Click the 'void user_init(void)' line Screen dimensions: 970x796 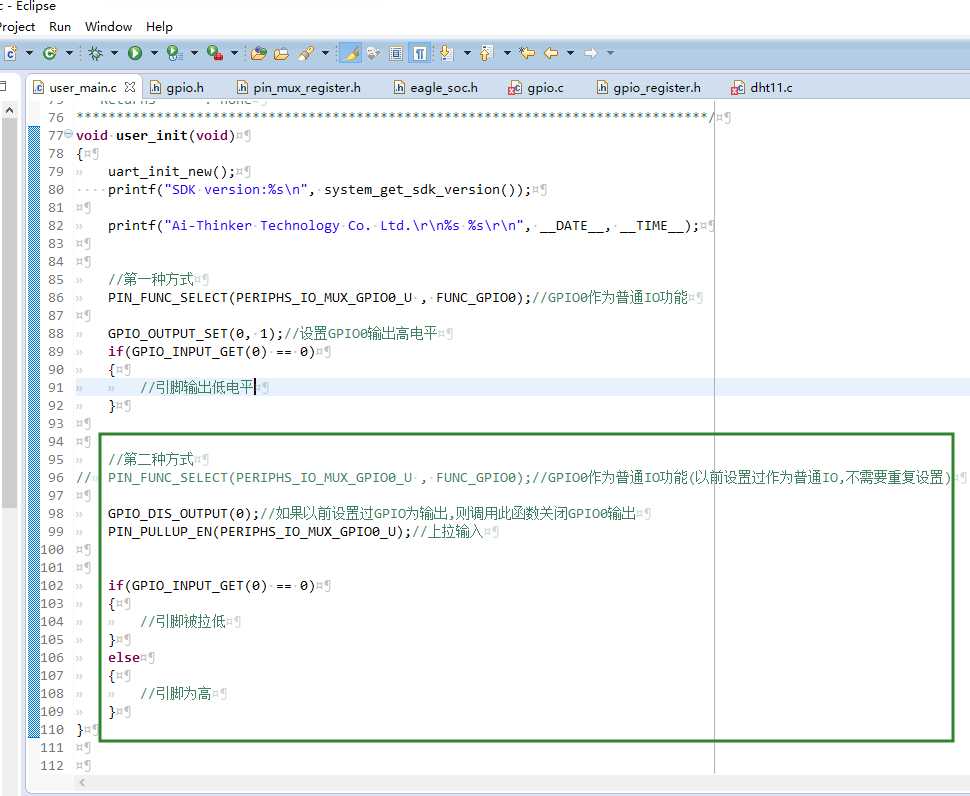(155, 135)
